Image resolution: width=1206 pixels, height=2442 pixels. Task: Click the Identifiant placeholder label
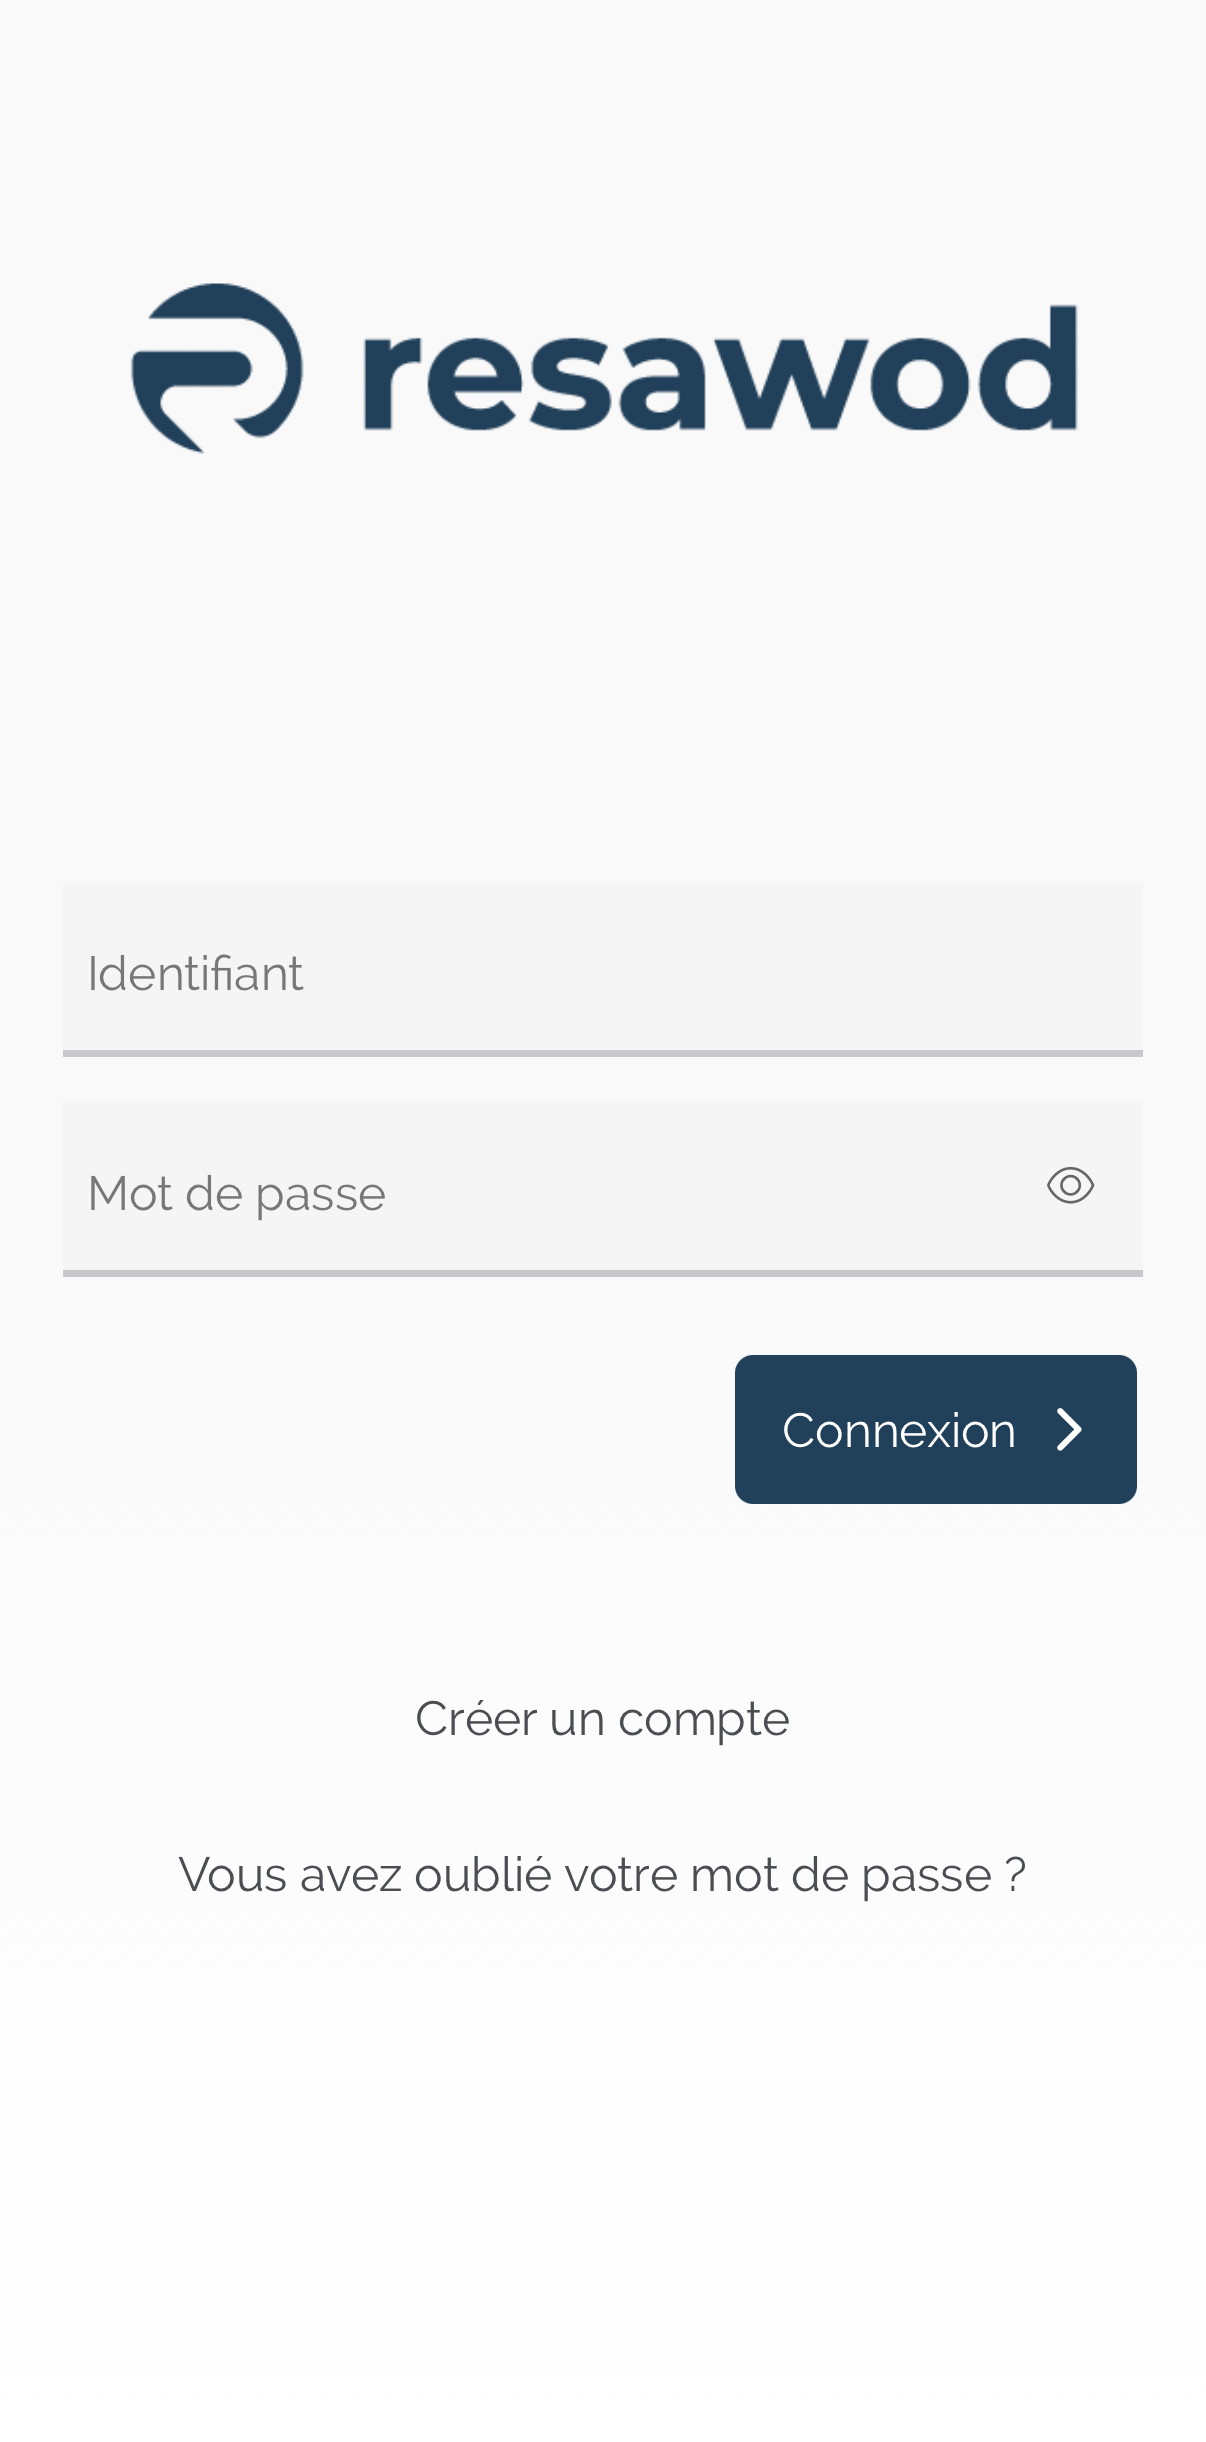point(195,974)
